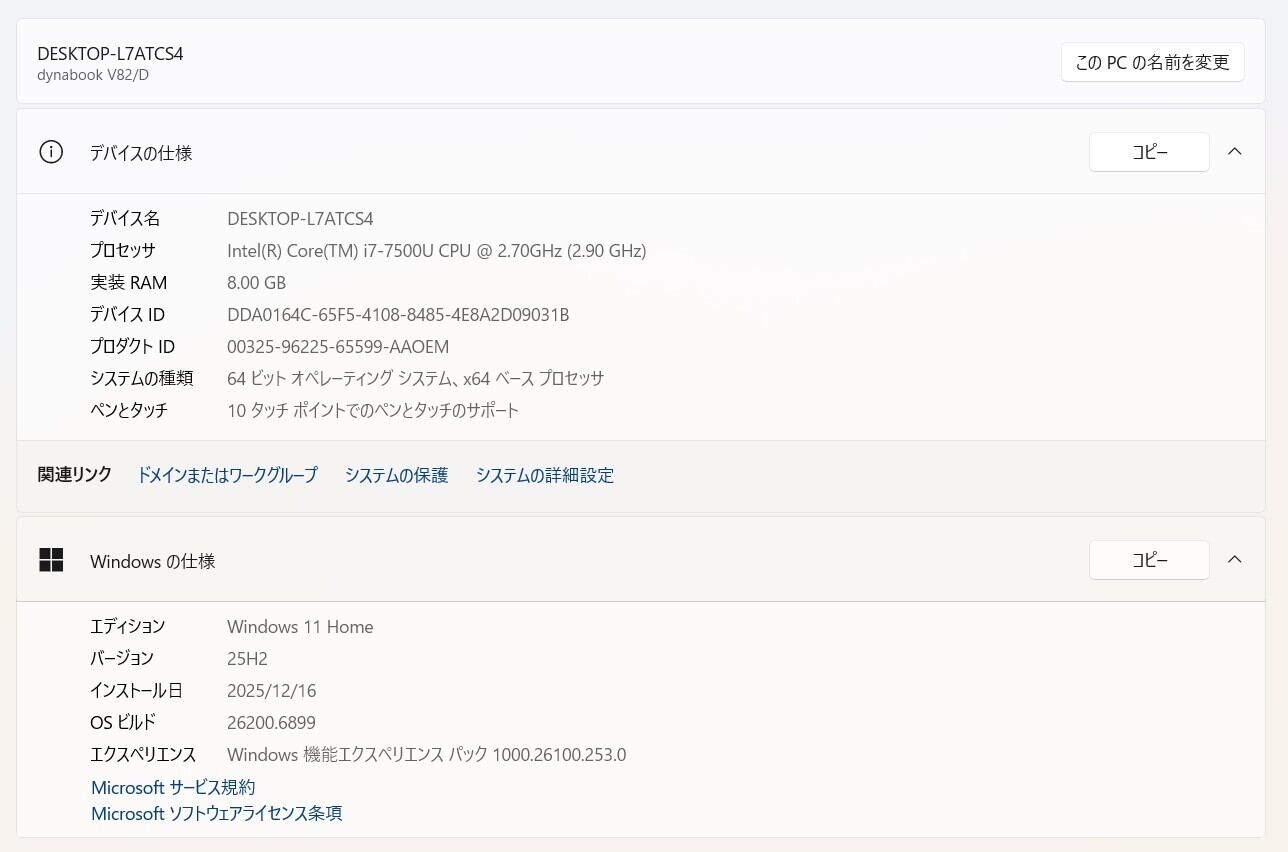The image size is (1288, 852).
Task: Select the device ID value DDA0164C-65F5-4108-8485-4E8A2D09031B
Action: point(398,314)
